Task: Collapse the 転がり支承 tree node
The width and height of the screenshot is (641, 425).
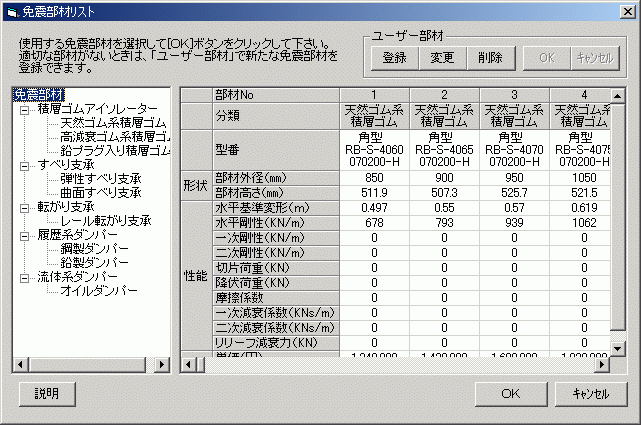Action: click(x=25, y=208)
